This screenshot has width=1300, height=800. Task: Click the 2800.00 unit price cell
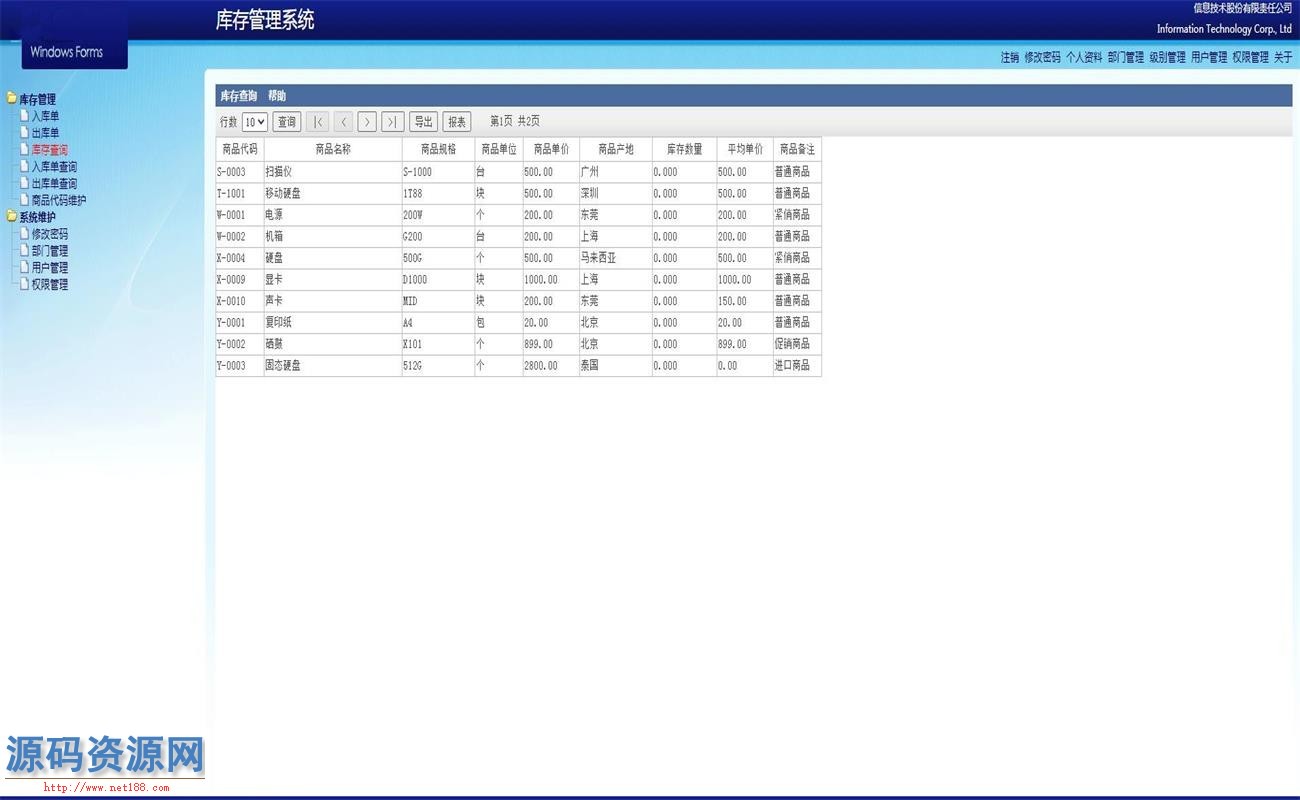pyautogui.click(x=551, y=366)
